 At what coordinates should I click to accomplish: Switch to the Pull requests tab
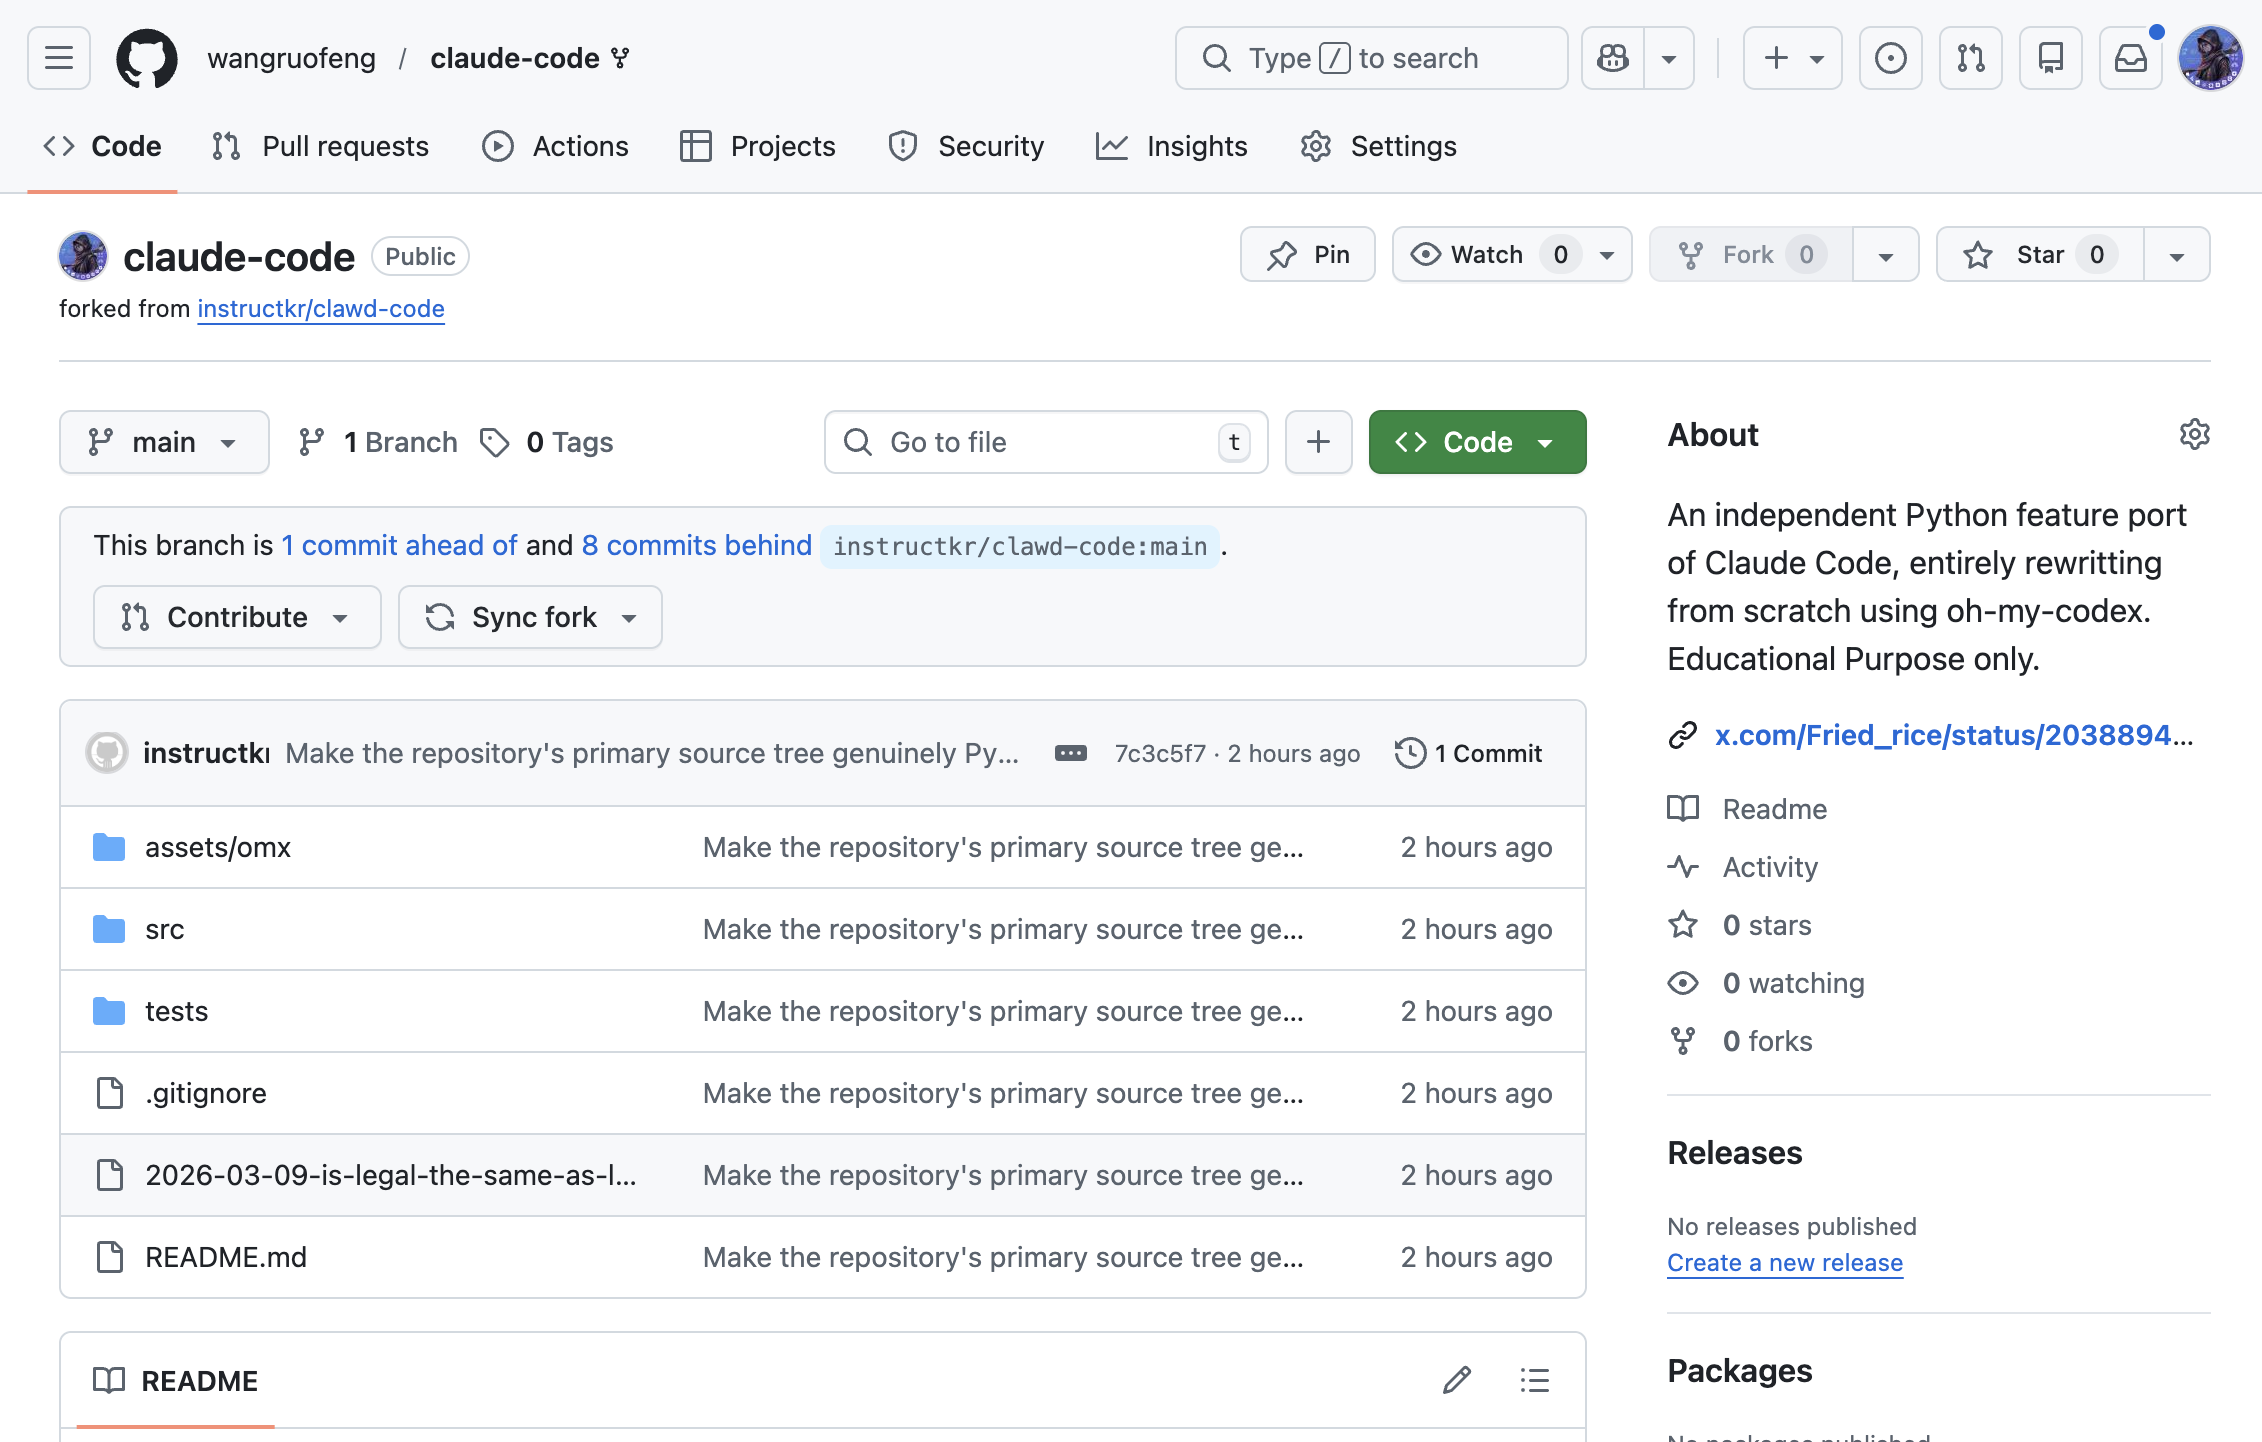coord(320,146)
